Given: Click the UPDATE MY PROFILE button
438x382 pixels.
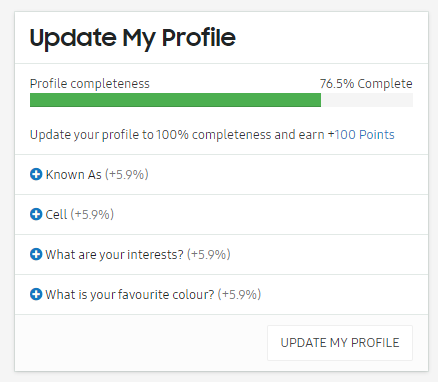Looking at the screenshot, I should tap(340, 343).
